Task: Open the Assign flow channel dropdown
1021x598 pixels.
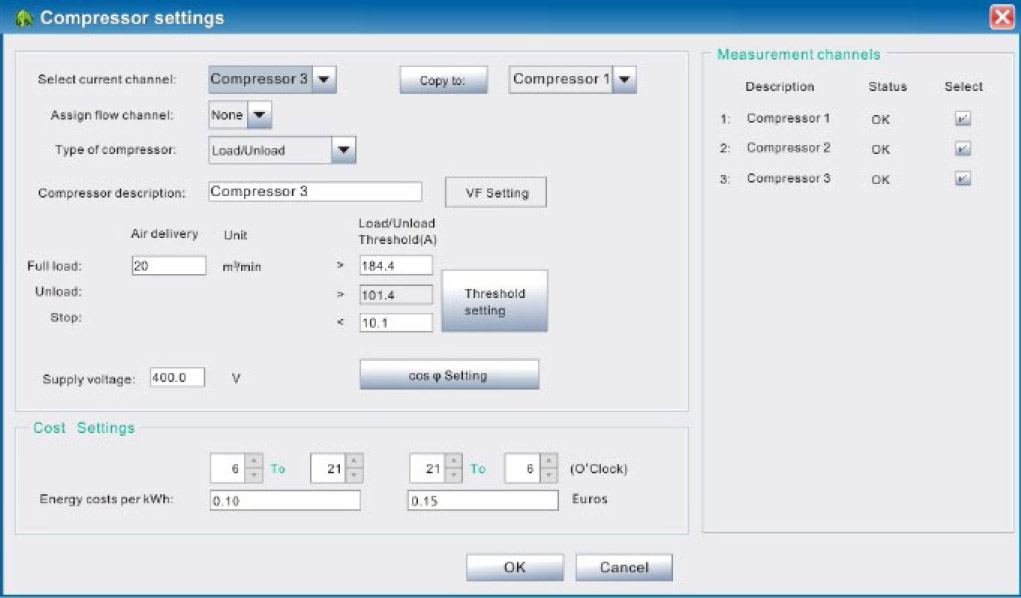Action: 259,115
